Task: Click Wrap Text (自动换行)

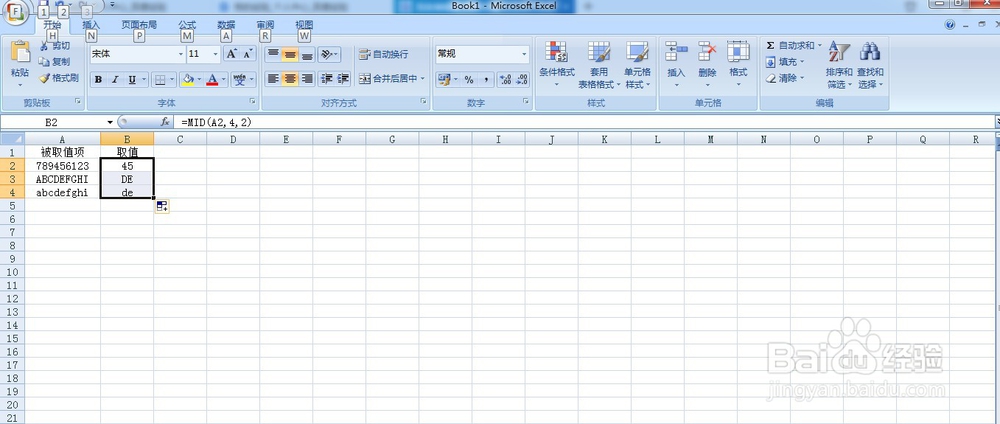Action: [x=383, y=54]
